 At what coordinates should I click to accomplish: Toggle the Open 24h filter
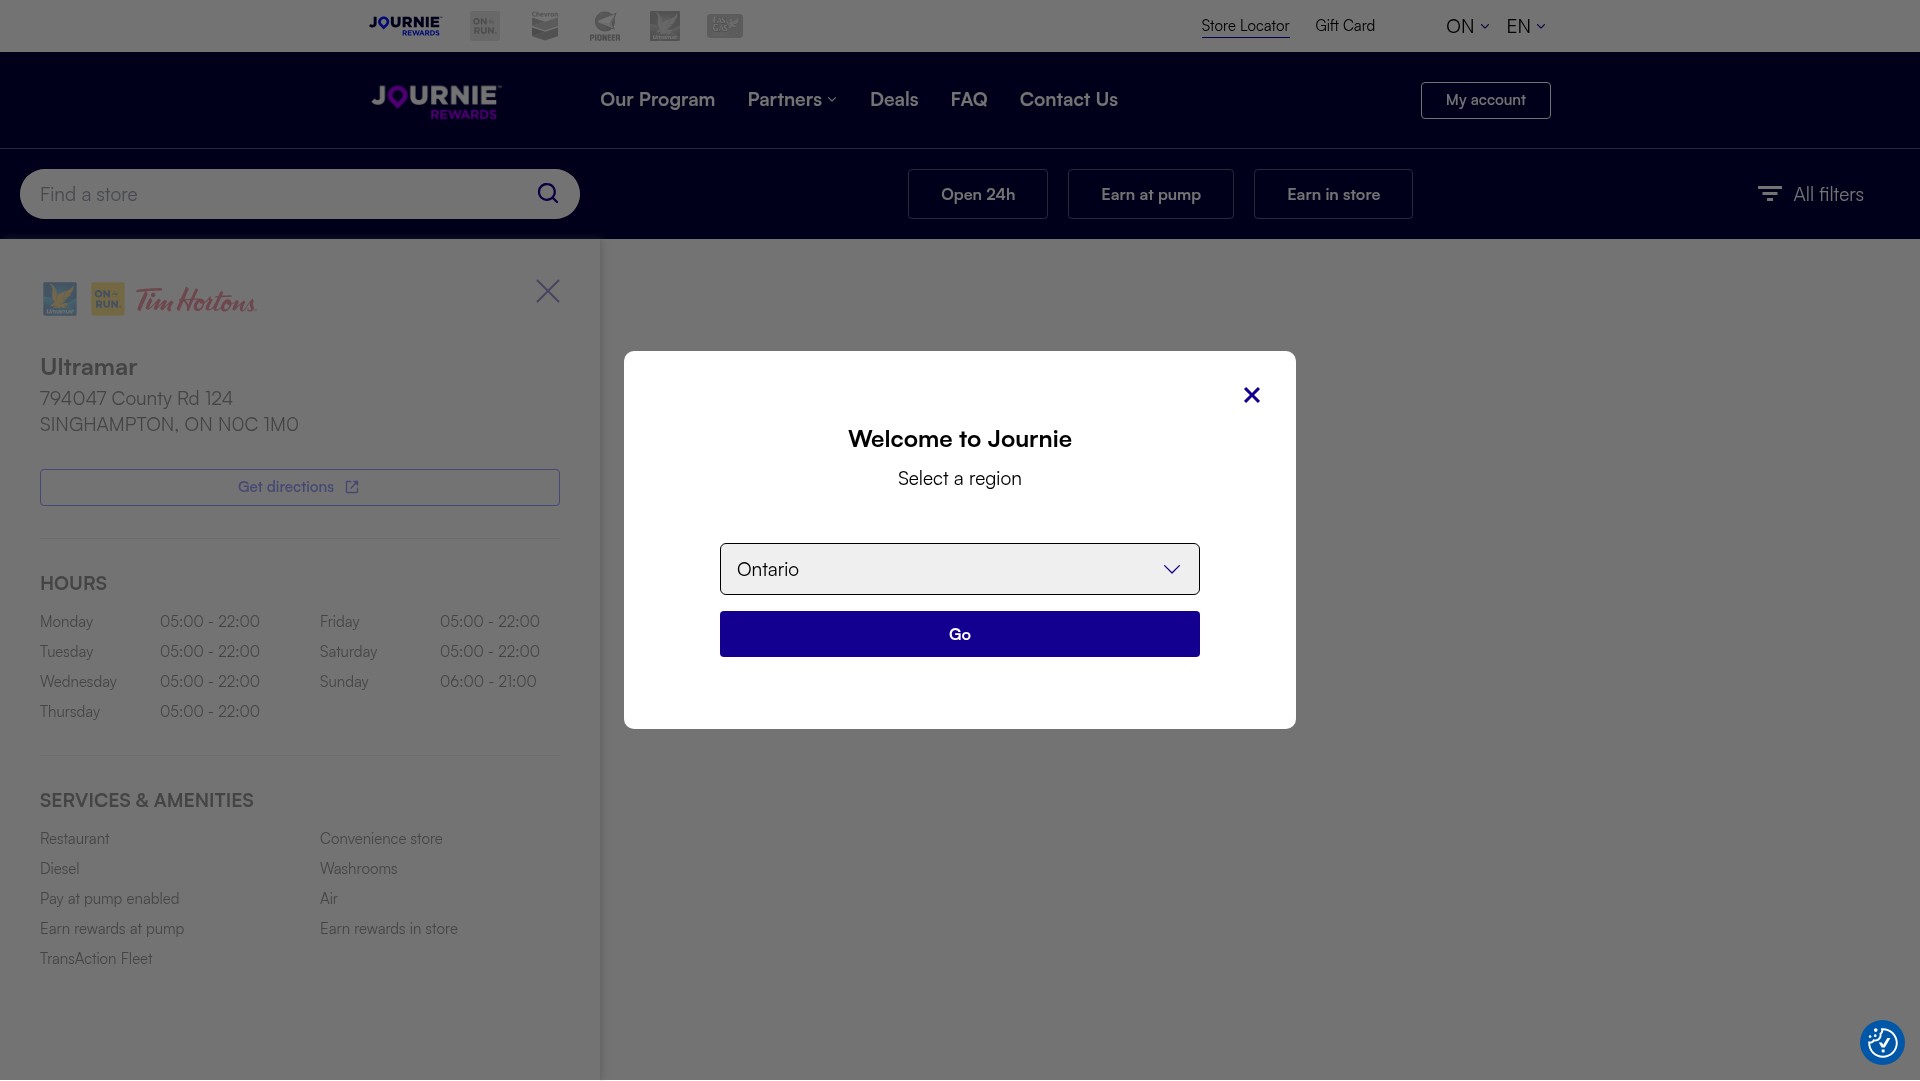click(978, 194)
